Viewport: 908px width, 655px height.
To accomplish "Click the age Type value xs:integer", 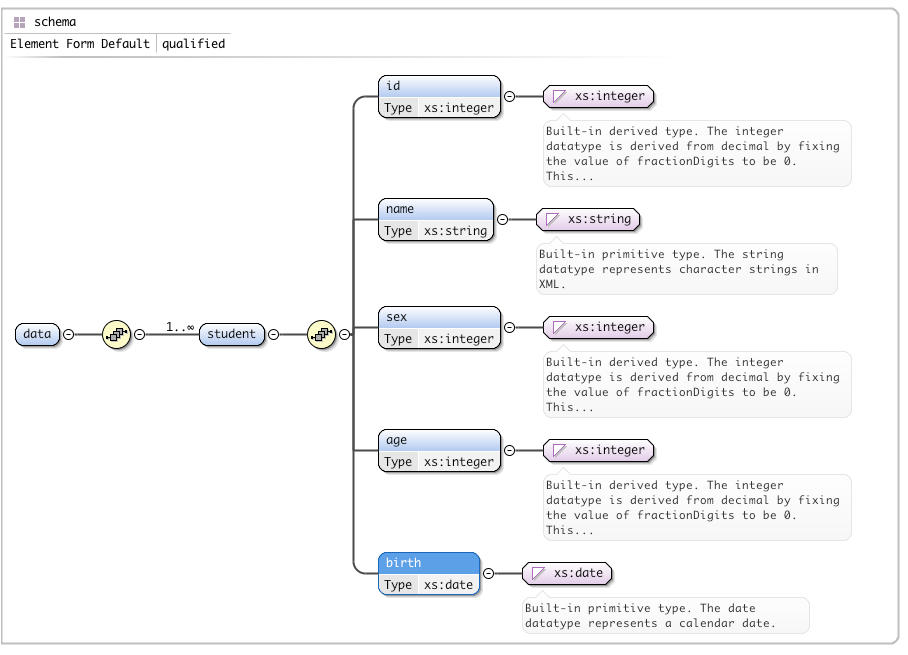I will pyautogui.click(x=459, y=462).
